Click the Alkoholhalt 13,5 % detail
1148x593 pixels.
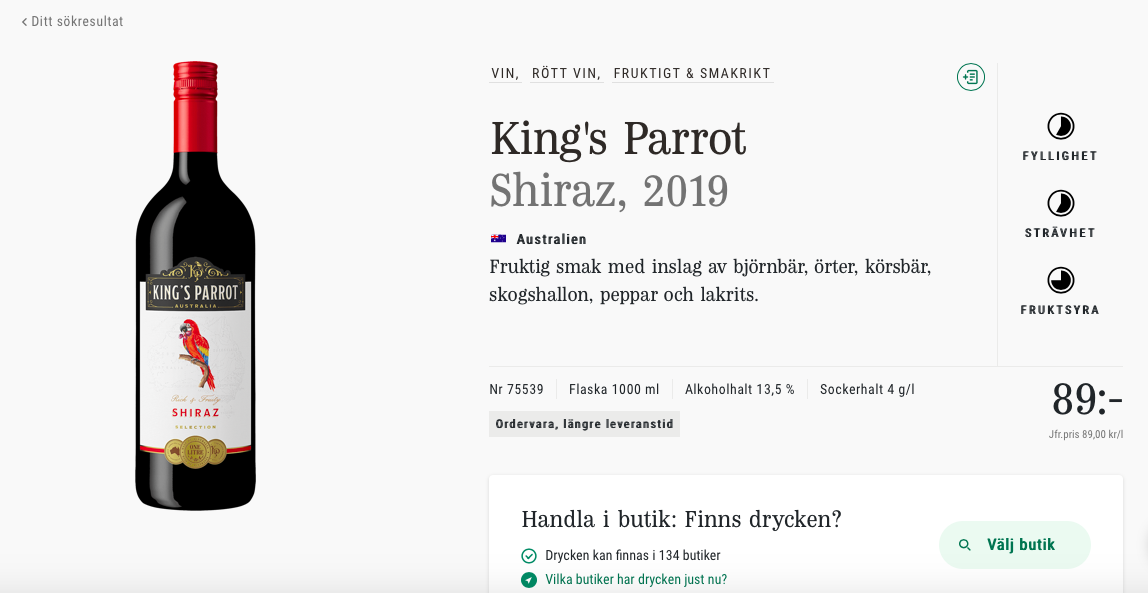739,390
